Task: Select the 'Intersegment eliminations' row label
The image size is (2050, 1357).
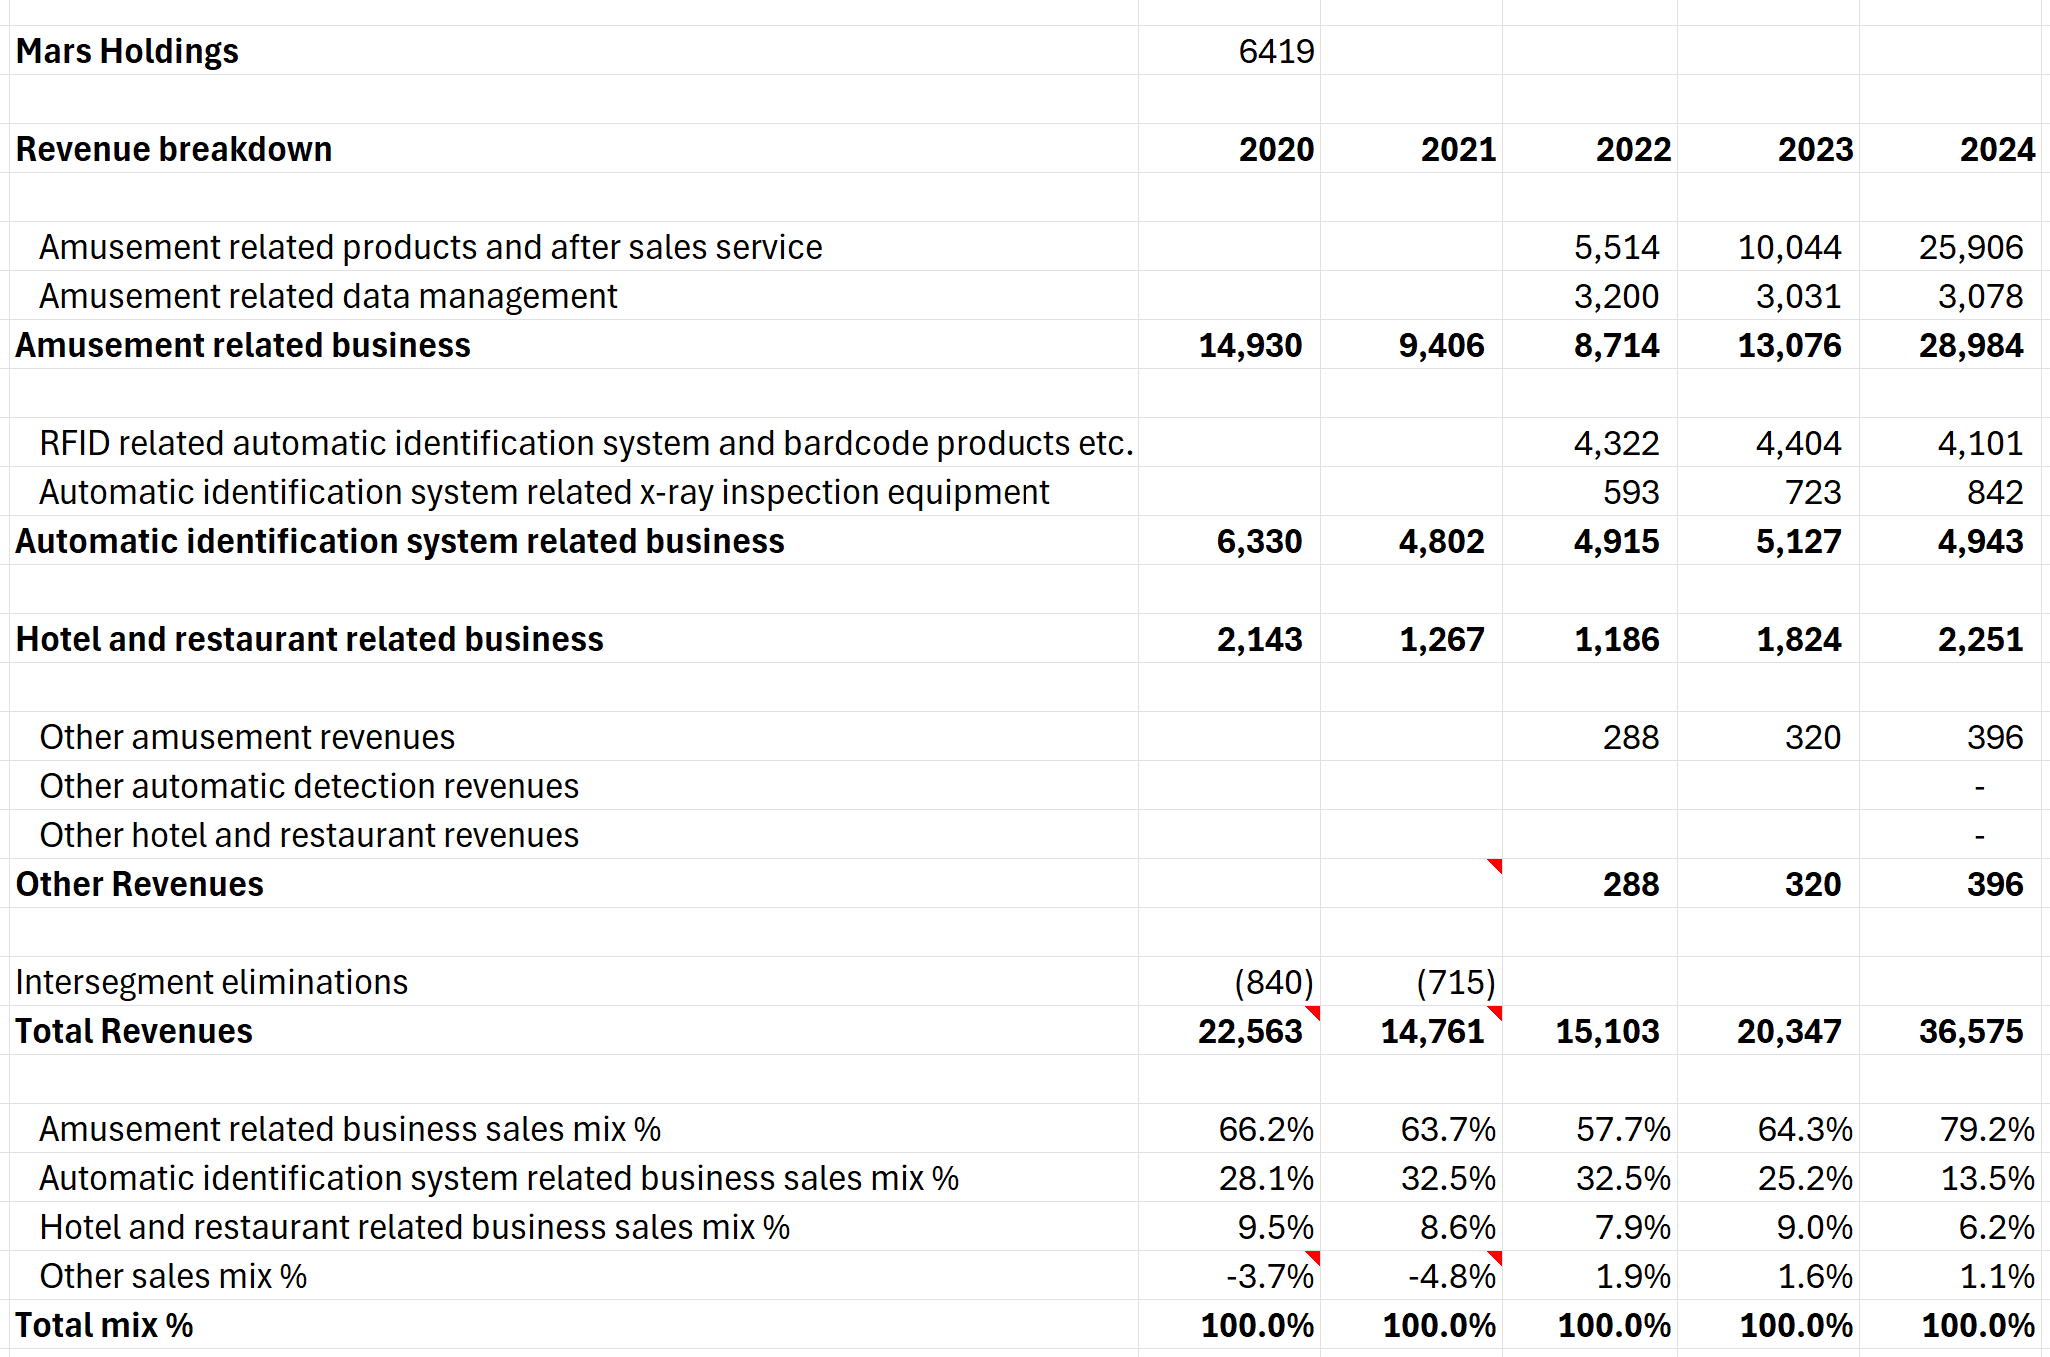Action: pyautogui.click(x=212, y=982)
